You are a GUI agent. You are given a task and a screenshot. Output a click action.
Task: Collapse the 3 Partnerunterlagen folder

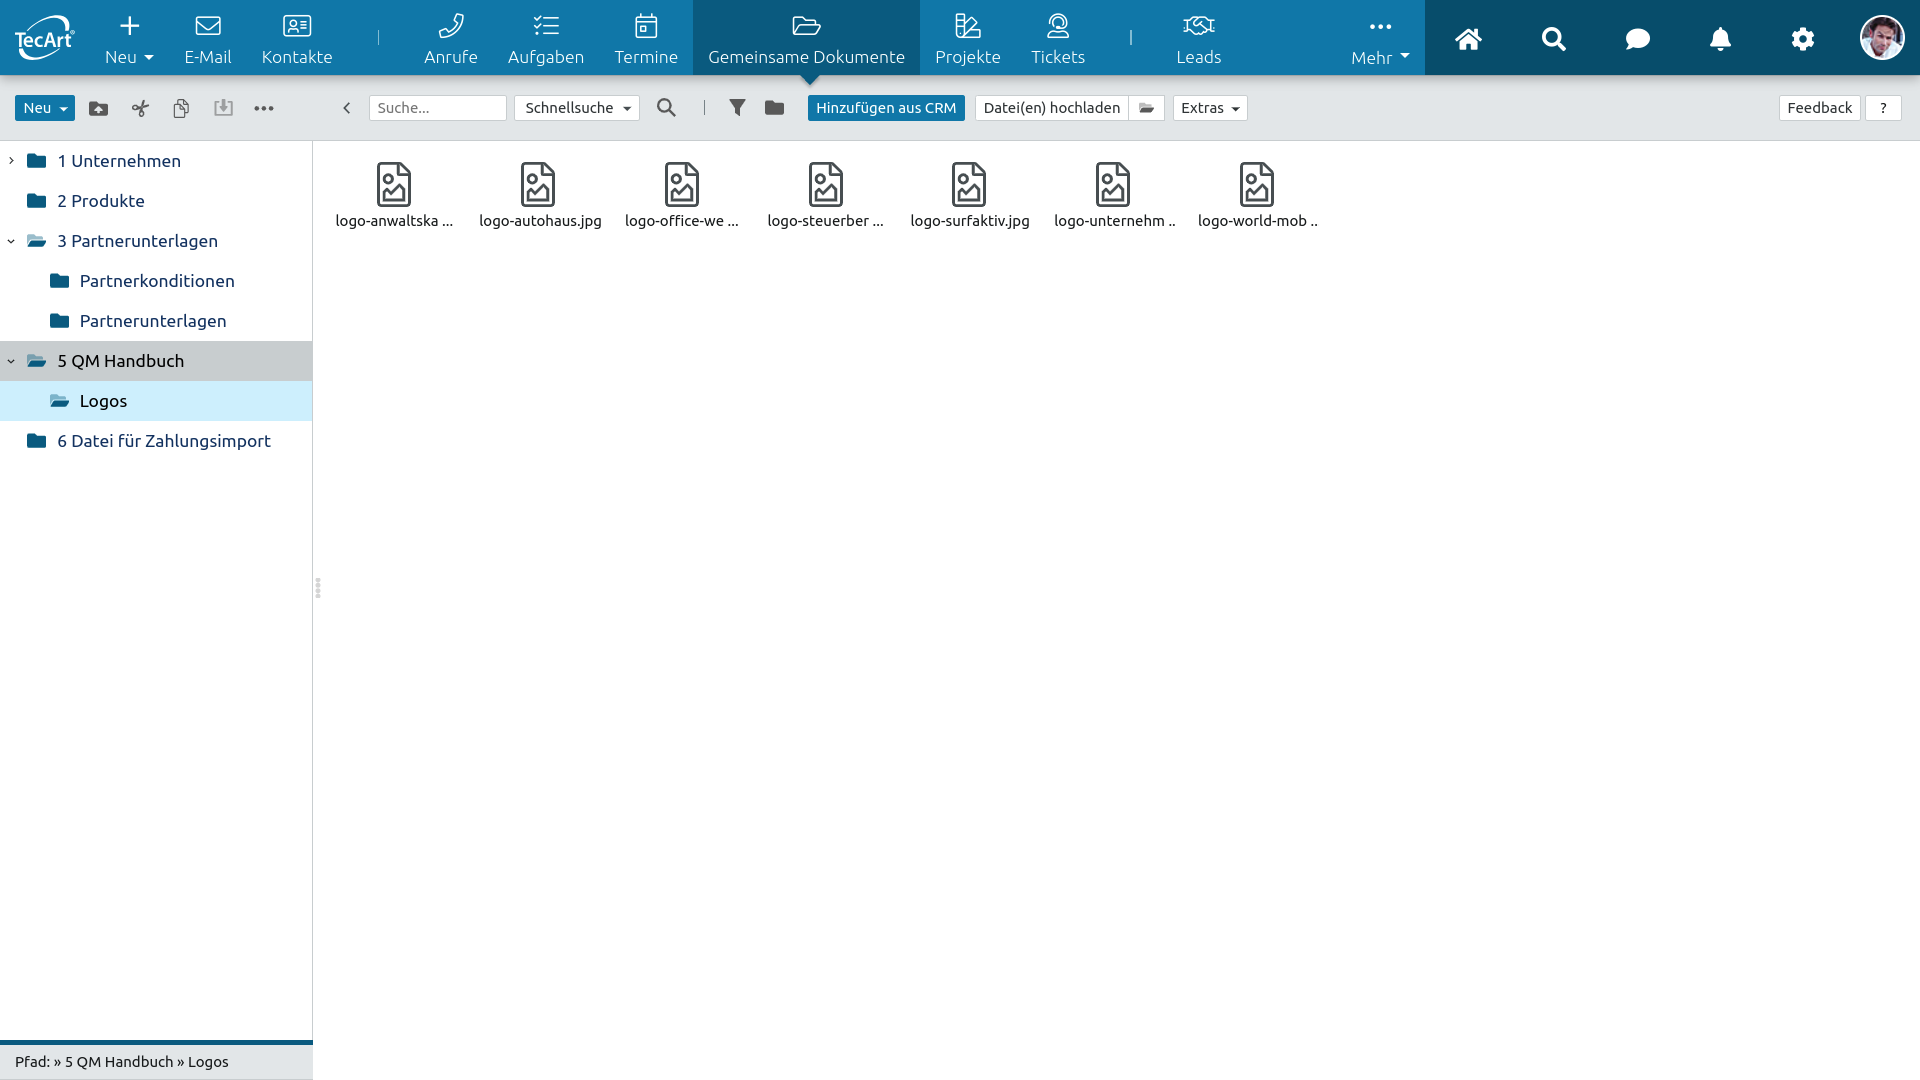click(x=11, y=241)
